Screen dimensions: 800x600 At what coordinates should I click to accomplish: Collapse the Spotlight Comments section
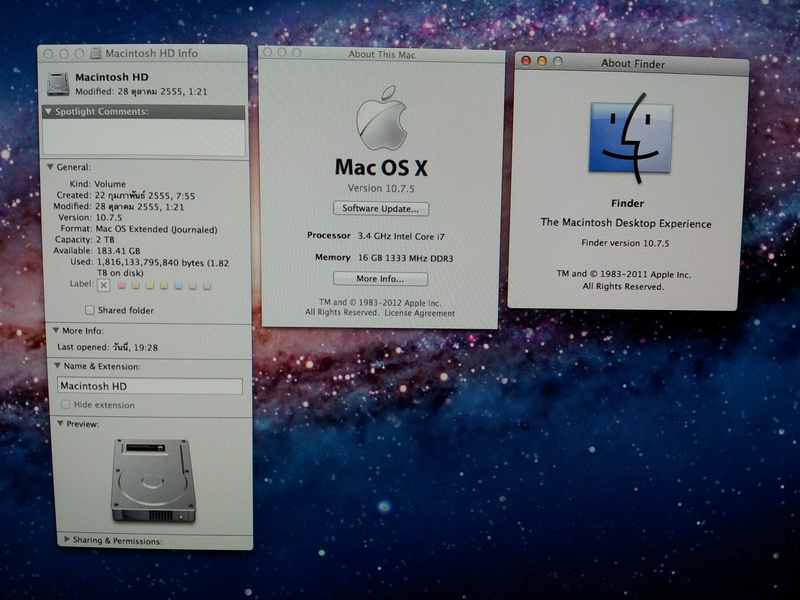[x=48, y=111]
